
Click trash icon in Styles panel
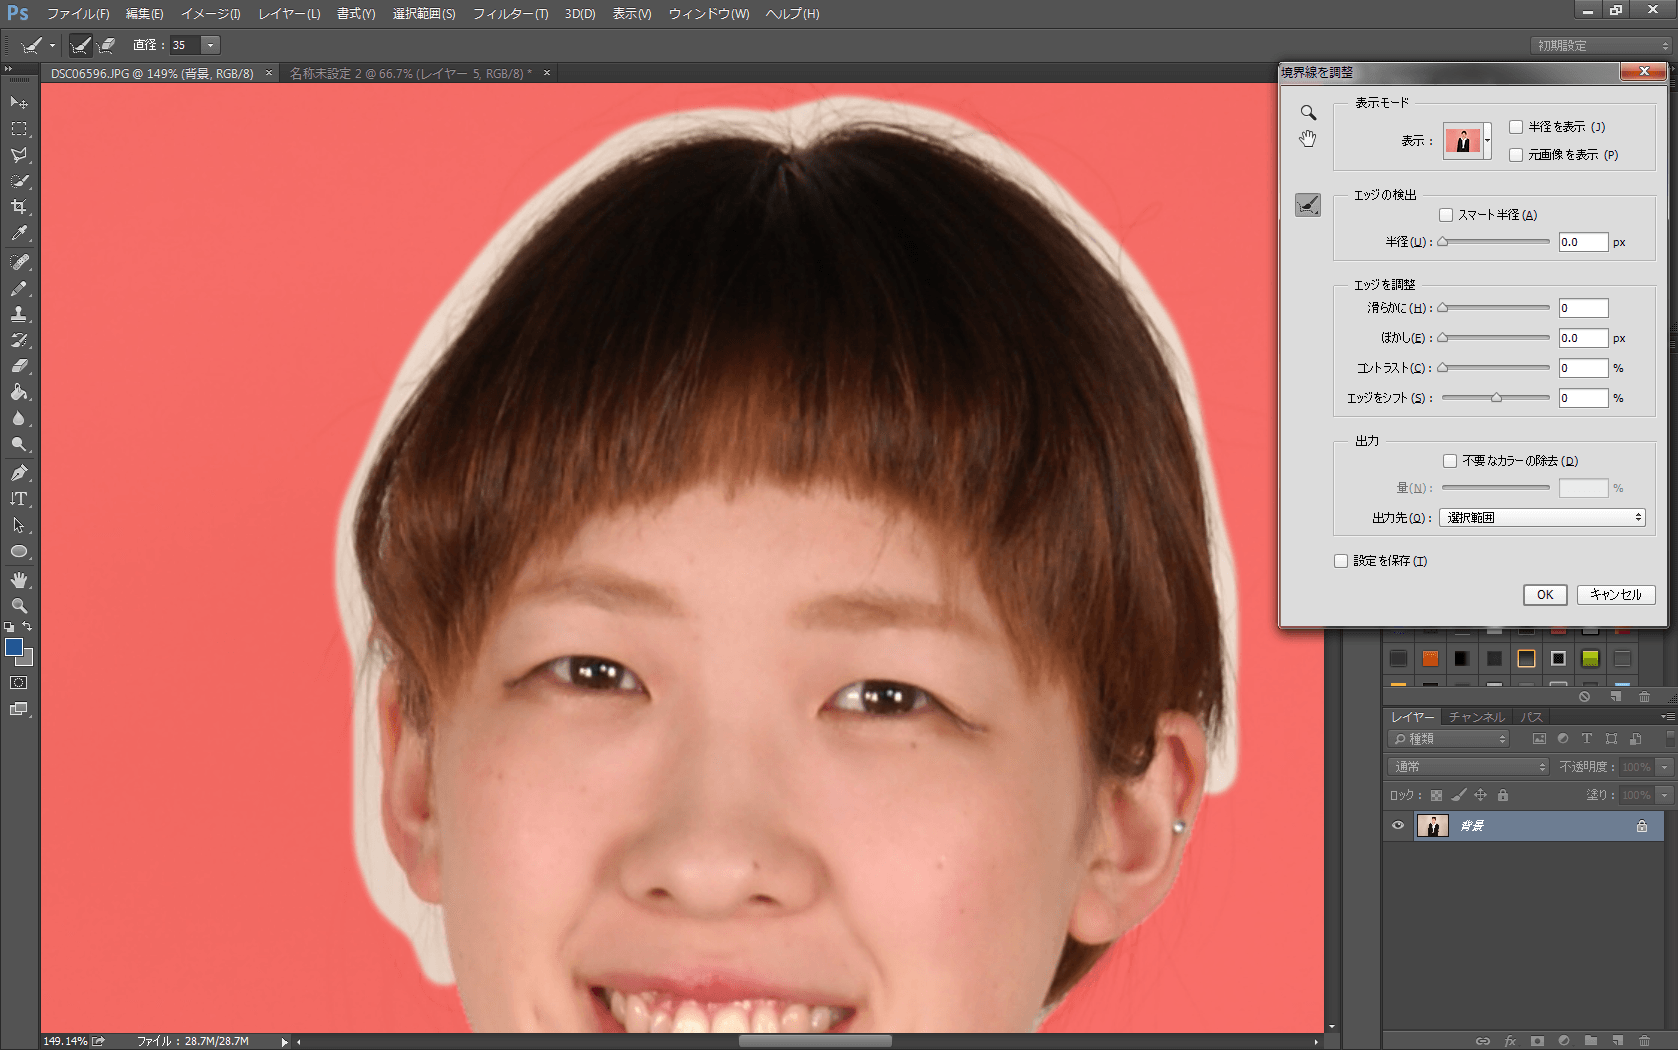pyautogui.click(x=1644, y=696)
